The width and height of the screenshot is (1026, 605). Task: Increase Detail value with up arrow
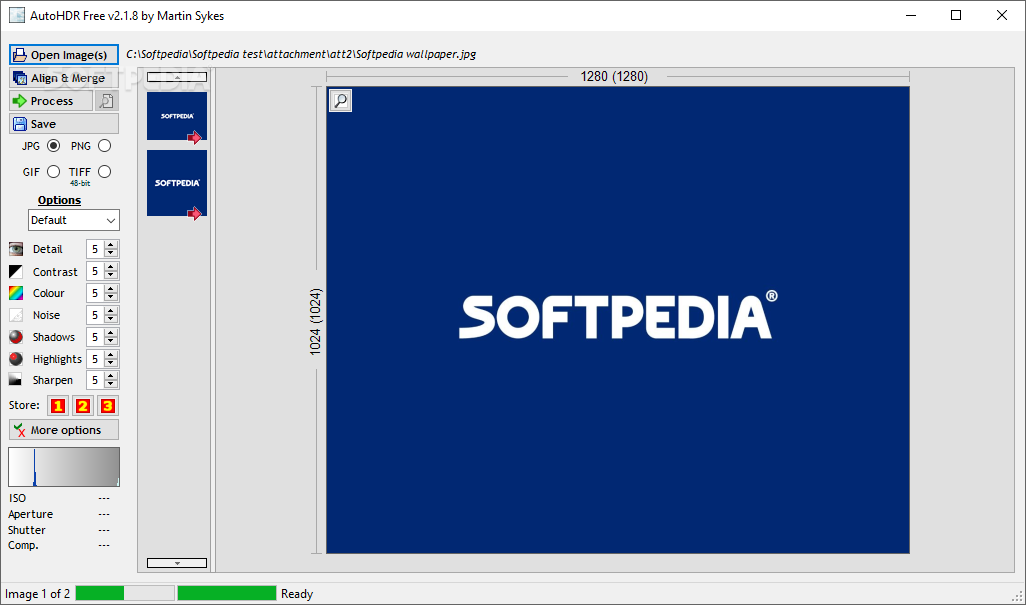(x=111, y=245)
